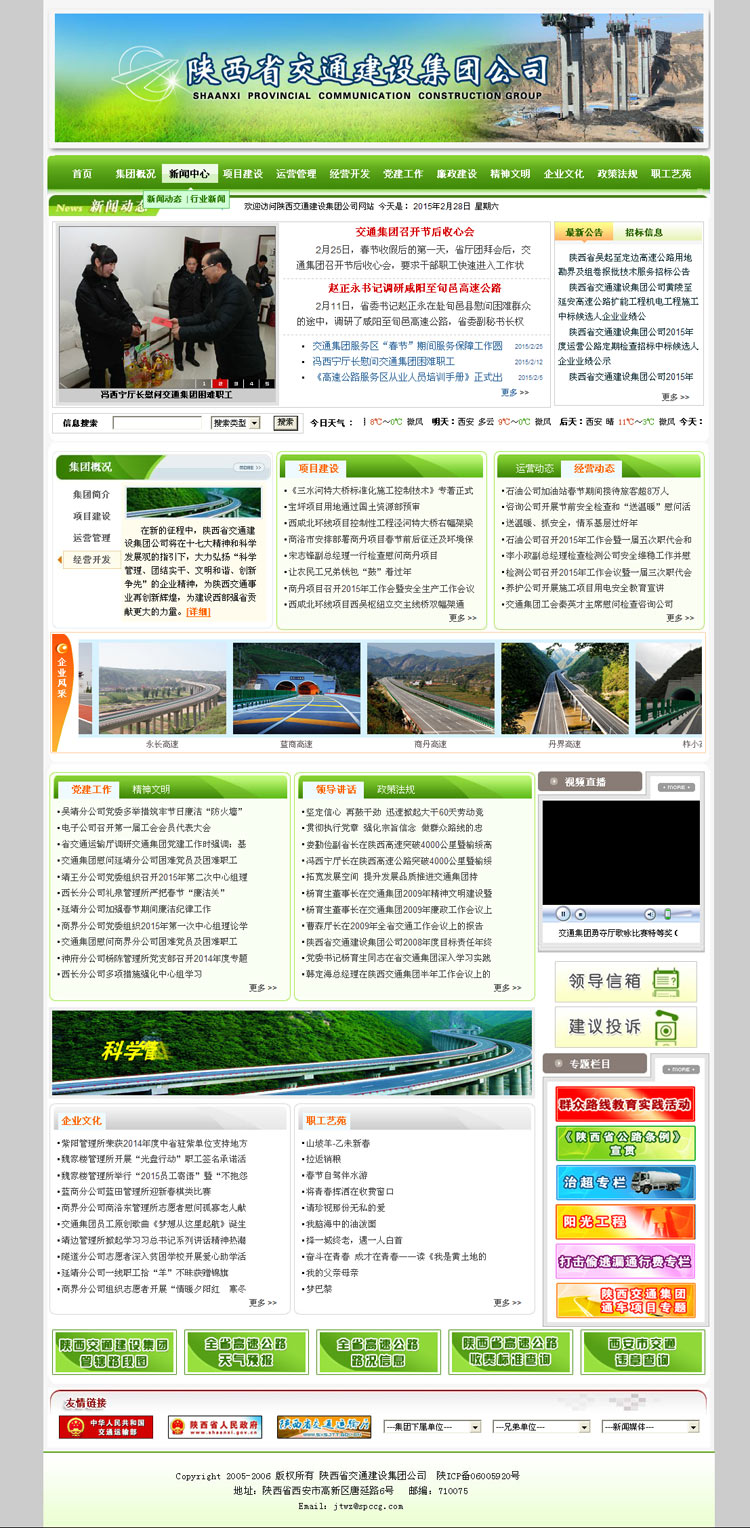Open the [详细] details link
750x1528 pixels.
198,611
